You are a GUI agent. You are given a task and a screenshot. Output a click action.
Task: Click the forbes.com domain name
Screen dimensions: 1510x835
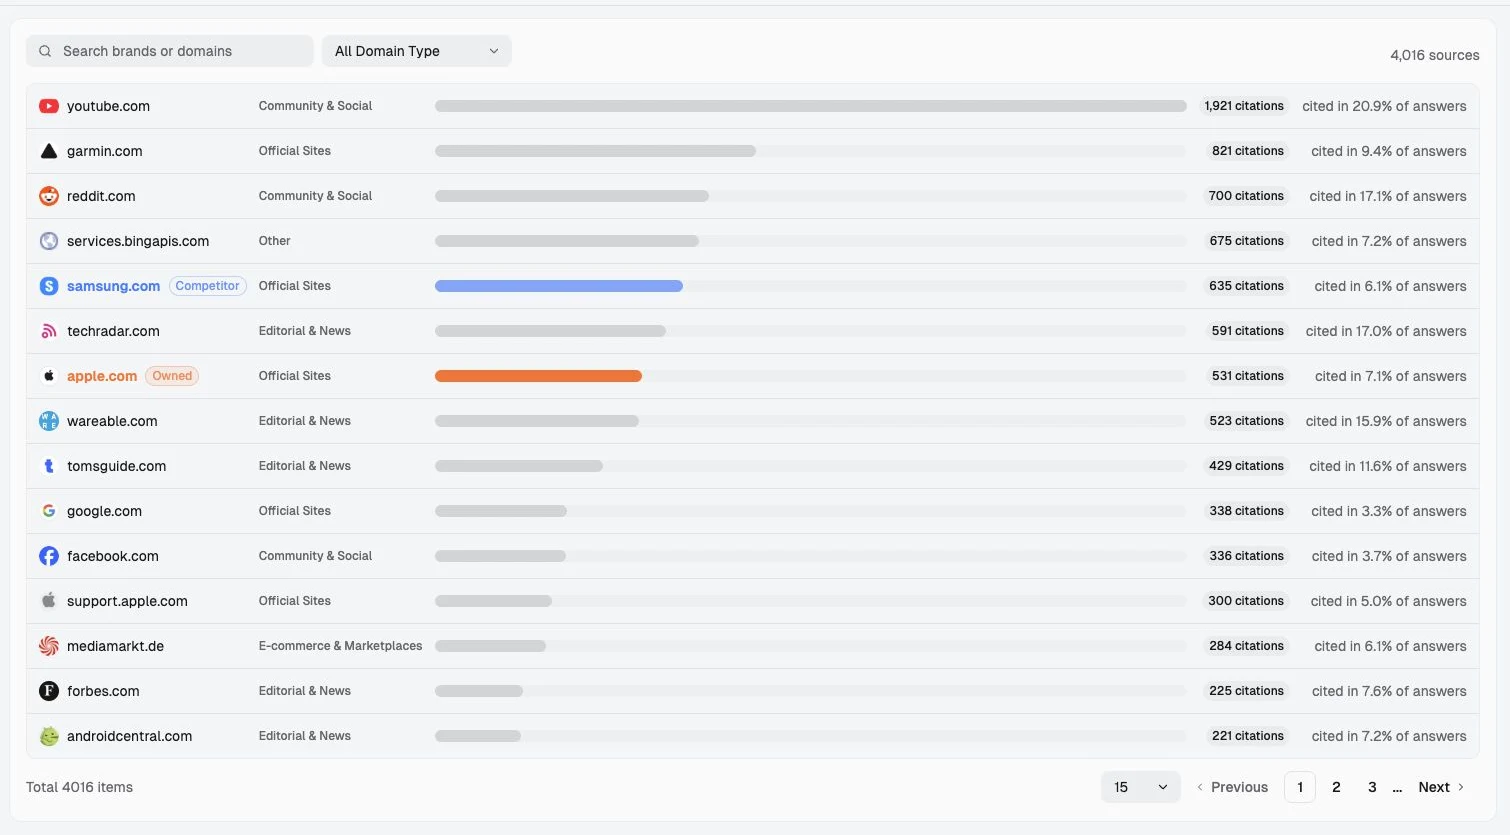click(103, 691)
